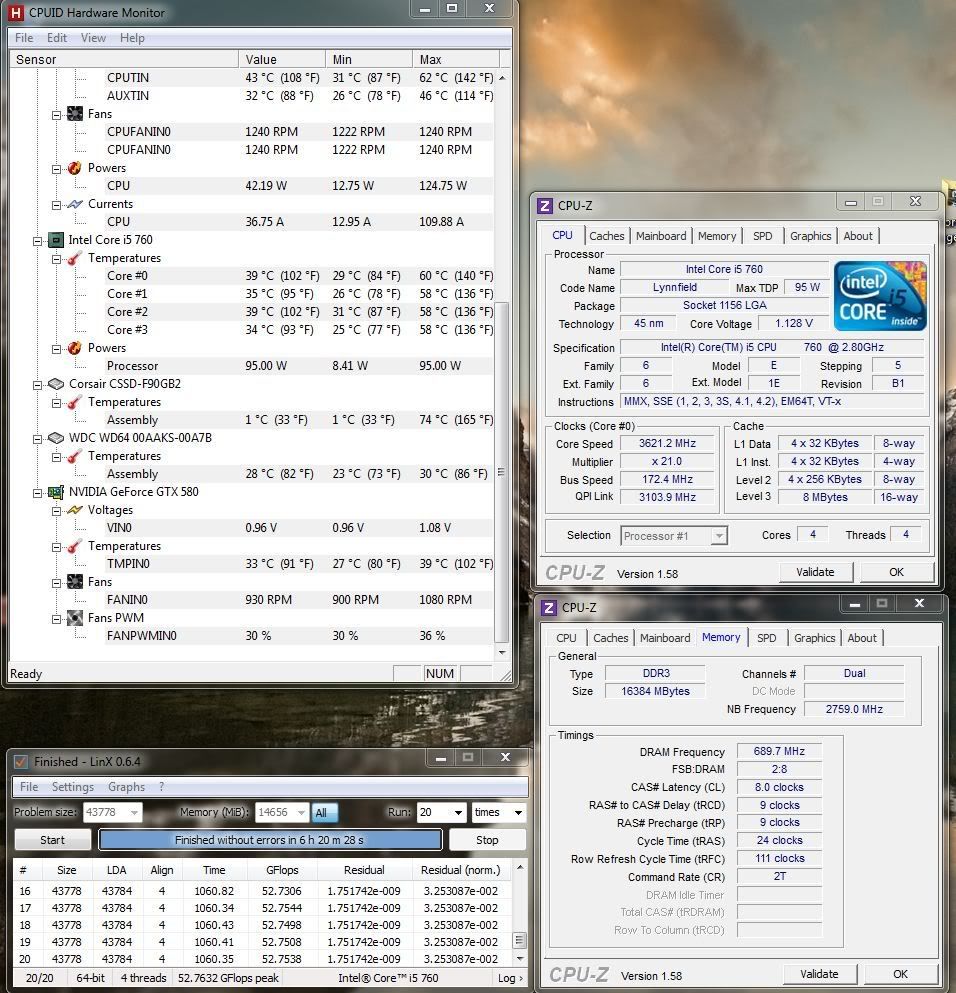
Task: Click the Fans icon above FANIN0
Action: pos(75,581)
